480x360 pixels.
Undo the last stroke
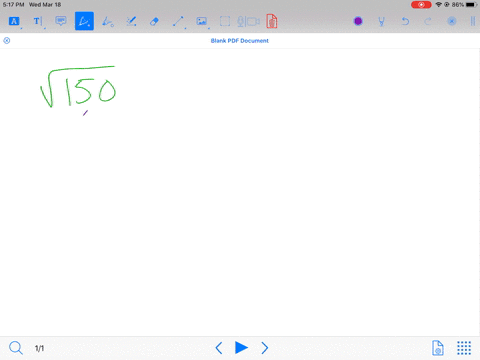point(405,22)
